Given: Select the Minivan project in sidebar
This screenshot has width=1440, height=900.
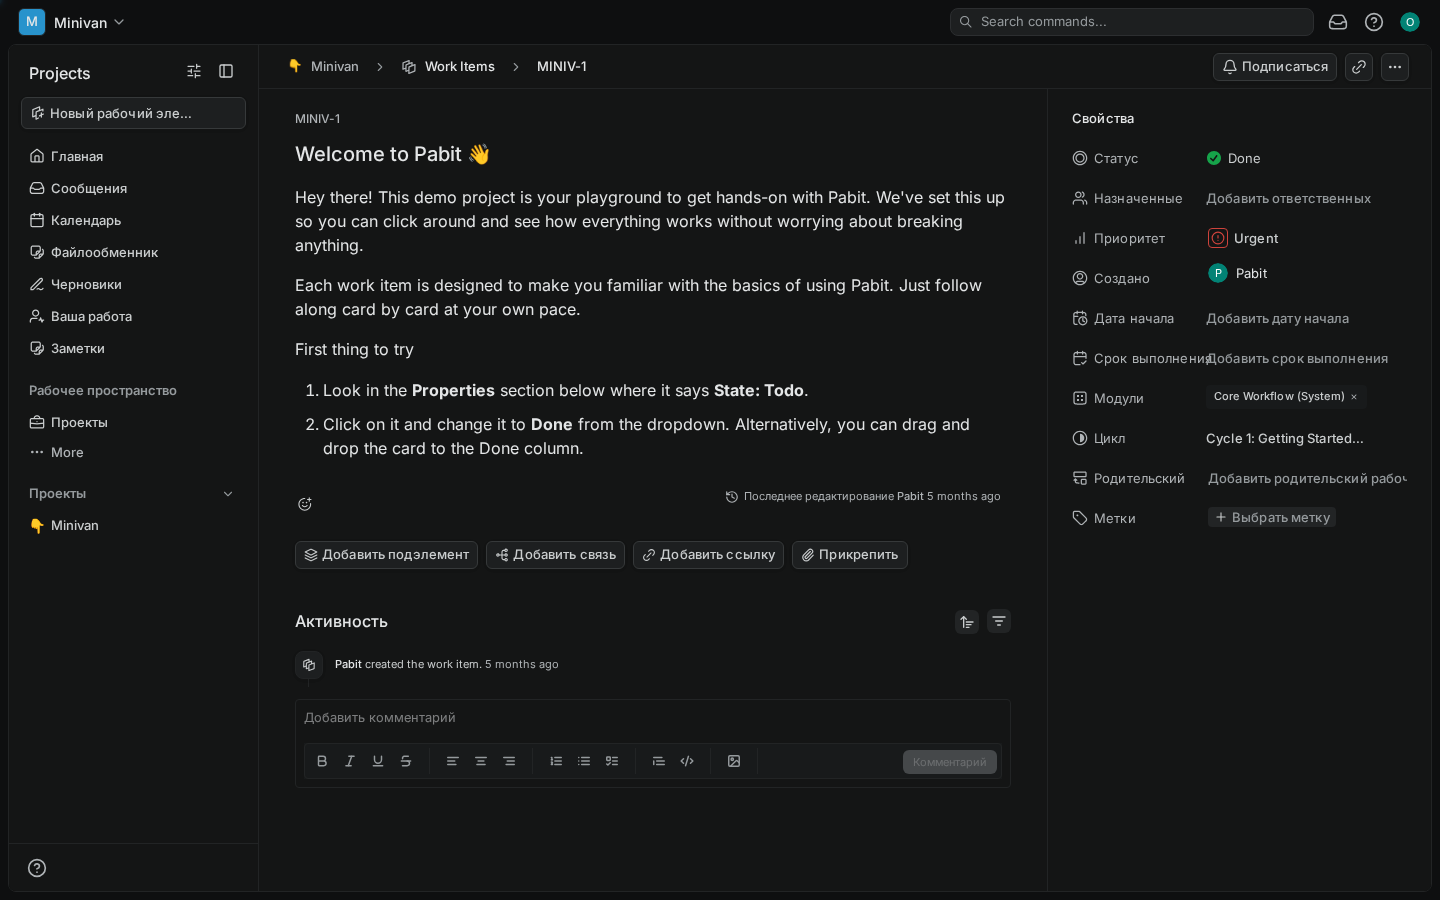Looking at the screenshot, I should coord(133,525).
